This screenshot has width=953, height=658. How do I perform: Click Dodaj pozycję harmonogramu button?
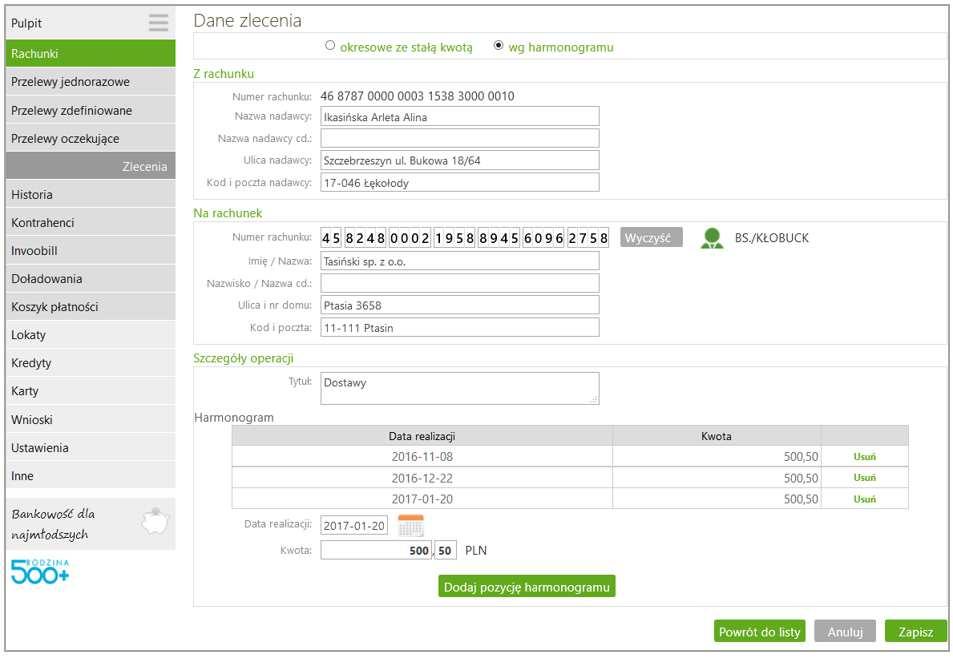(x=526, y=587)
